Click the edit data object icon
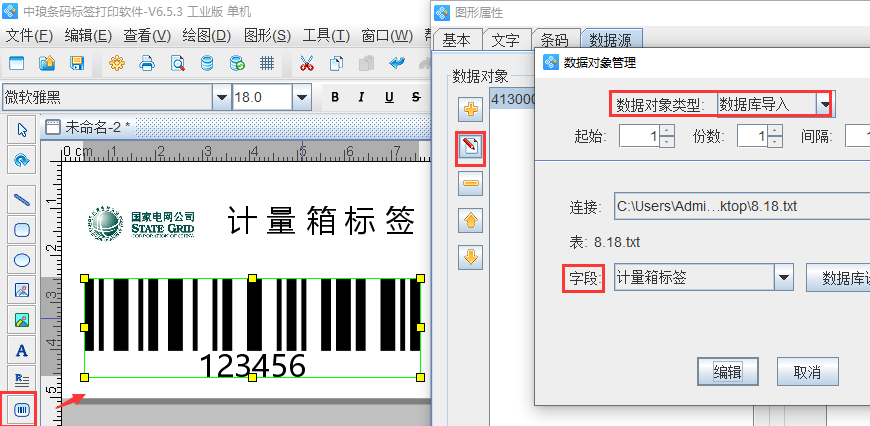870x426 pixels. pyautogui.click(x=470, y=148)
